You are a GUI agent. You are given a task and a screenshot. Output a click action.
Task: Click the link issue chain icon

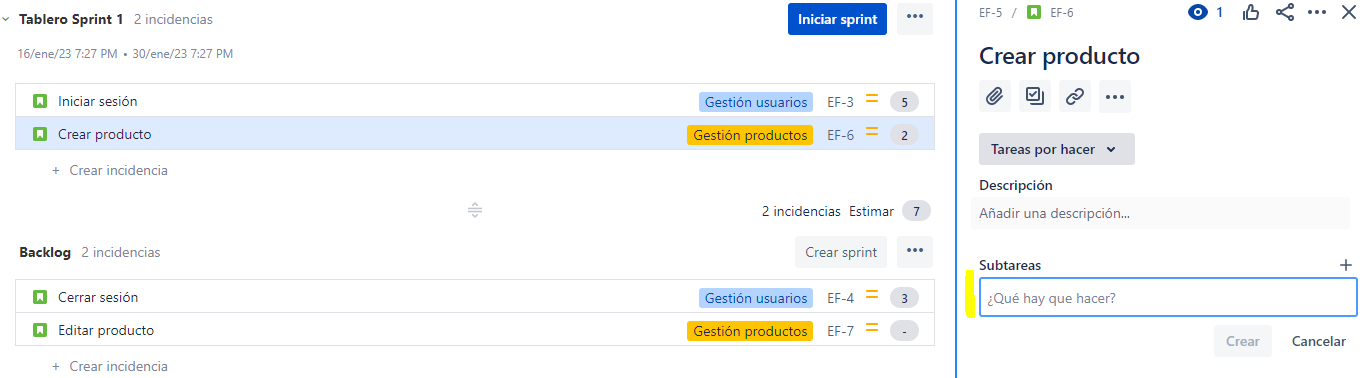[x=1075, y=97]
